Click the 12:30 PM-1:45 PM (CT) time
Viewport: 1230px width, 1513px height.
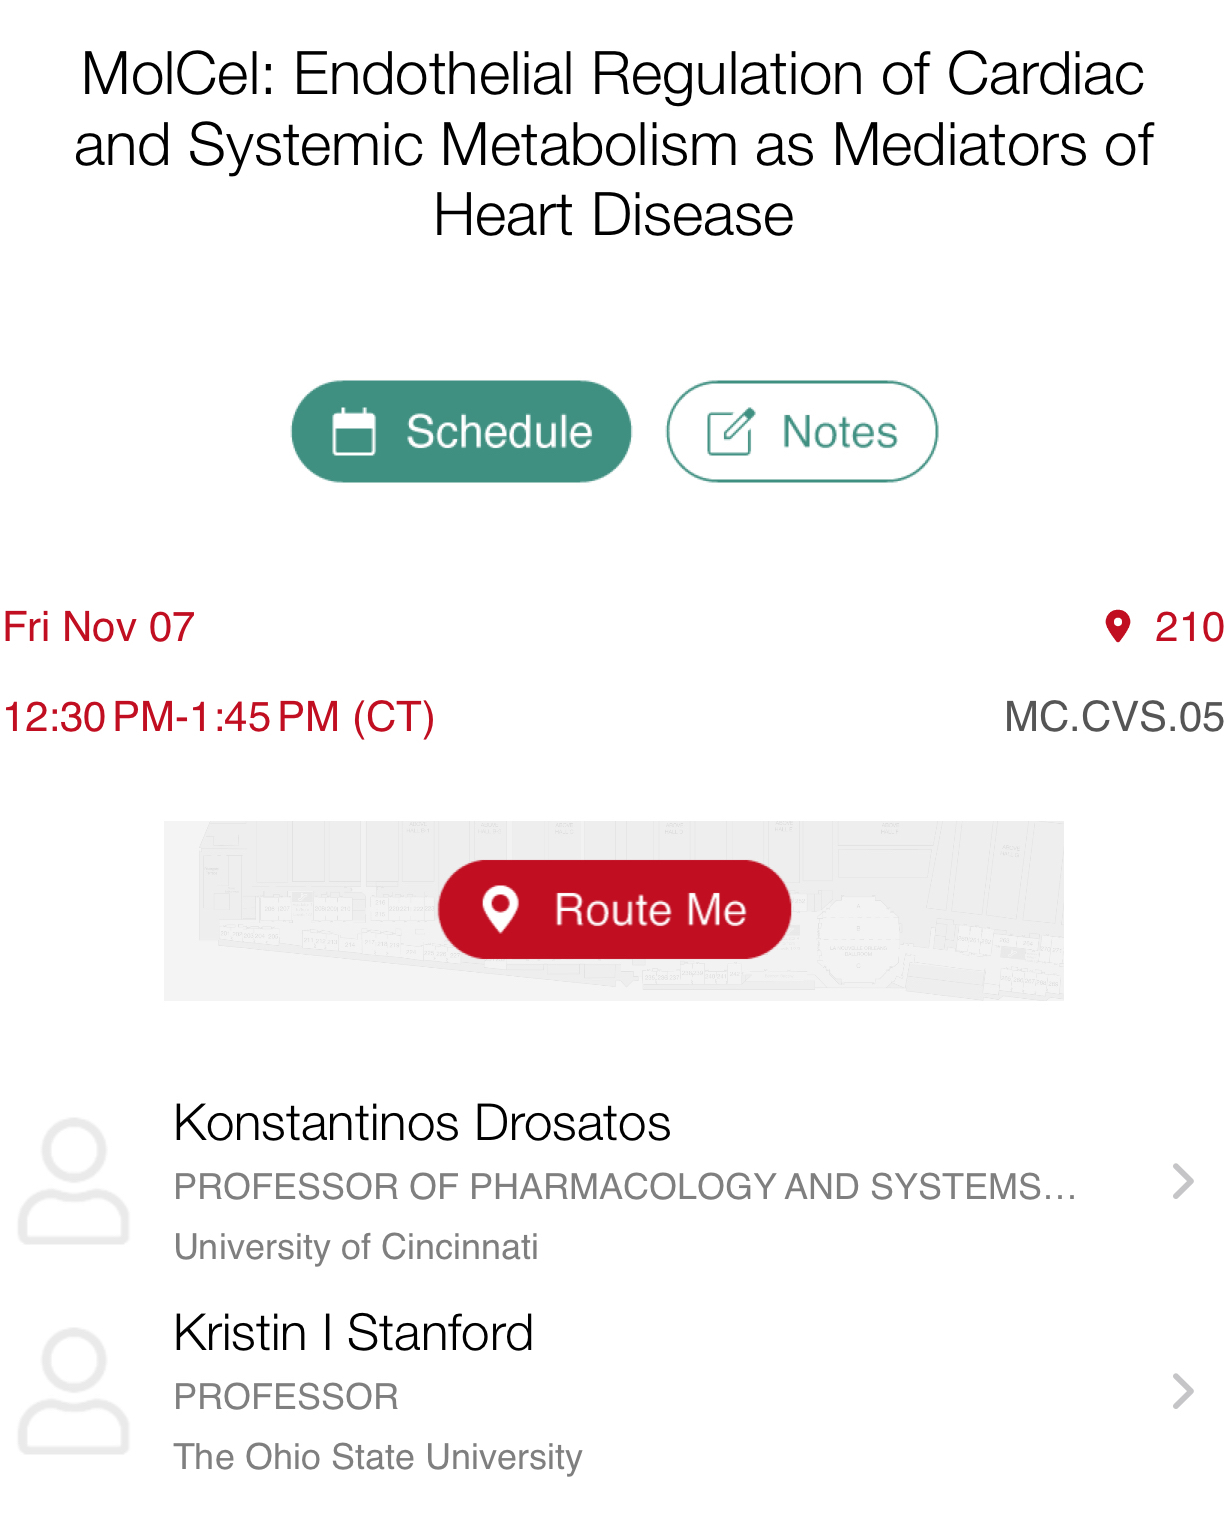219,717
